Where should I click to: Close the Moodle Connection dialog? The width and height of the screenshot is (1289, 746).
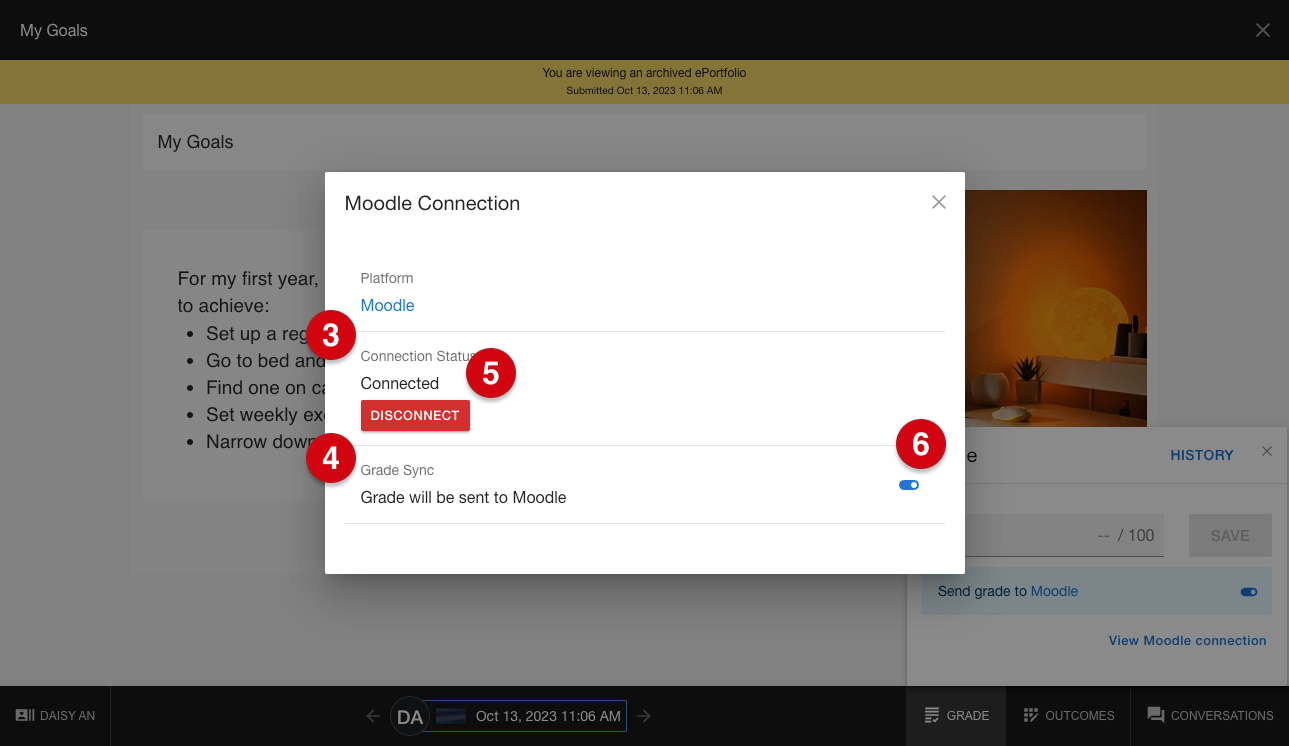click(x=938, y=202)
